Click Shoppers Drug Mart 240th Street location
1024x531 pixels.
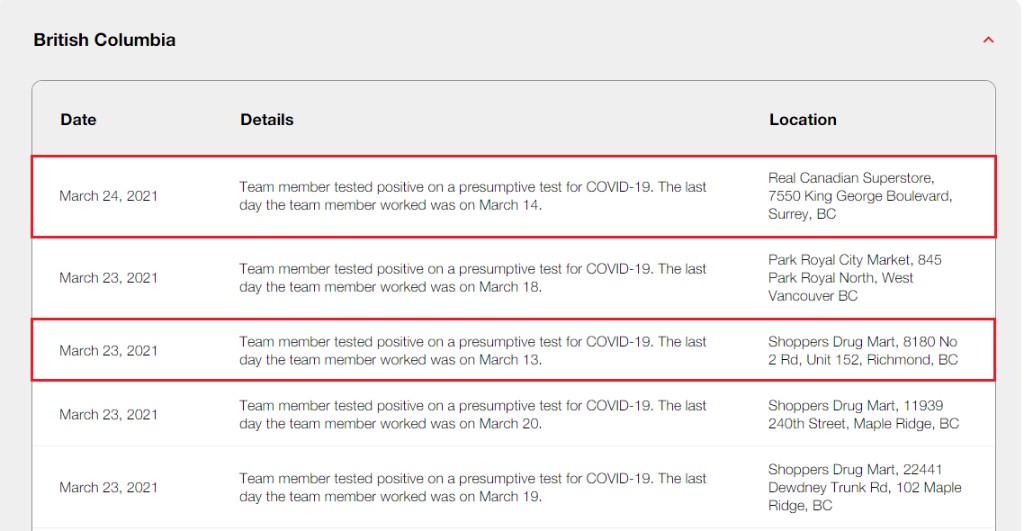tap(863, 415)
